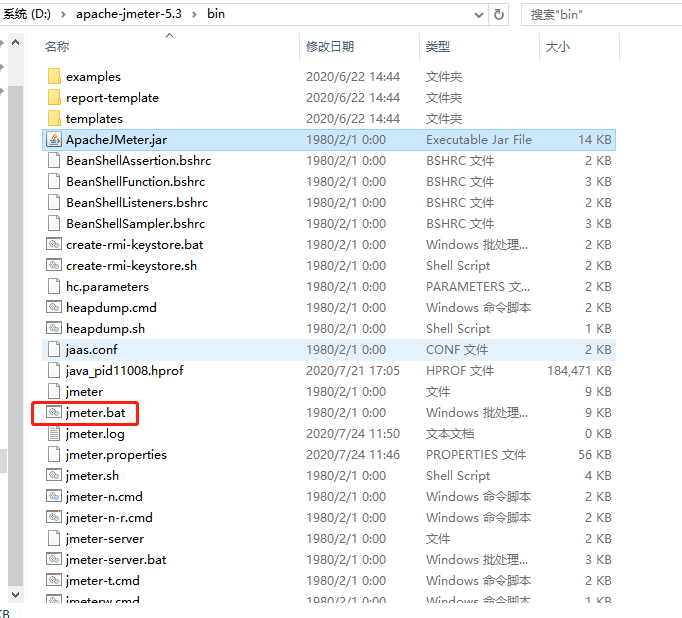Viewport: 682px width, 618px height.
Task: Go to 系统 (D:) drive breadcrumb
Action: click(27, 14)
